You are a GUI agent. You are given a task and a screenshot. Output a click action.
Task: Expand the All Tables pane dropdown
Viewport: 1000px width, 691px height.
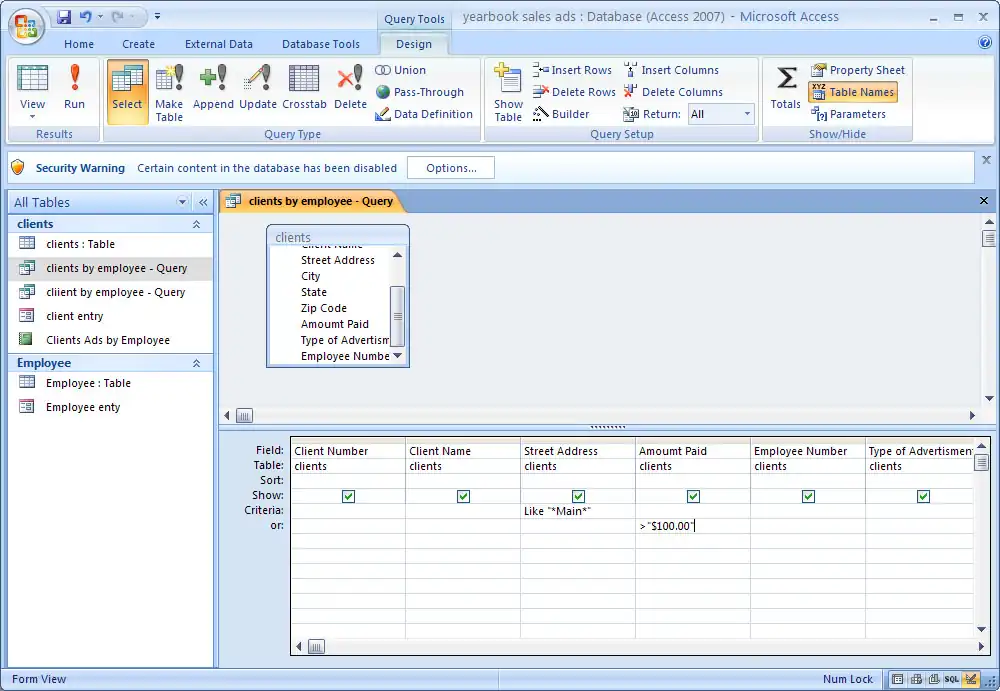pyautogui.click(x=182, y=202)
